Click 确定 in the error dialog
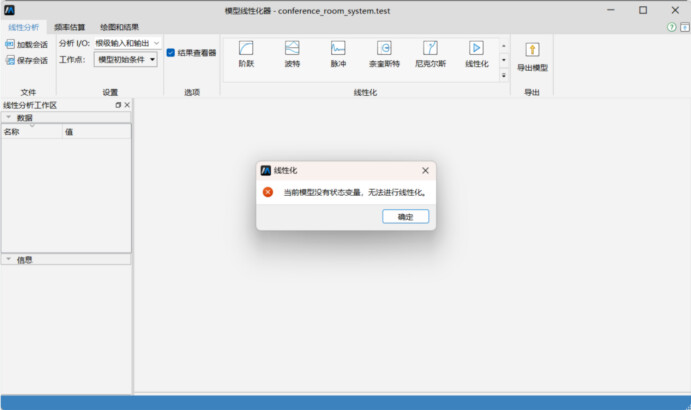This screenshot has width=691, height=410. 405,216
